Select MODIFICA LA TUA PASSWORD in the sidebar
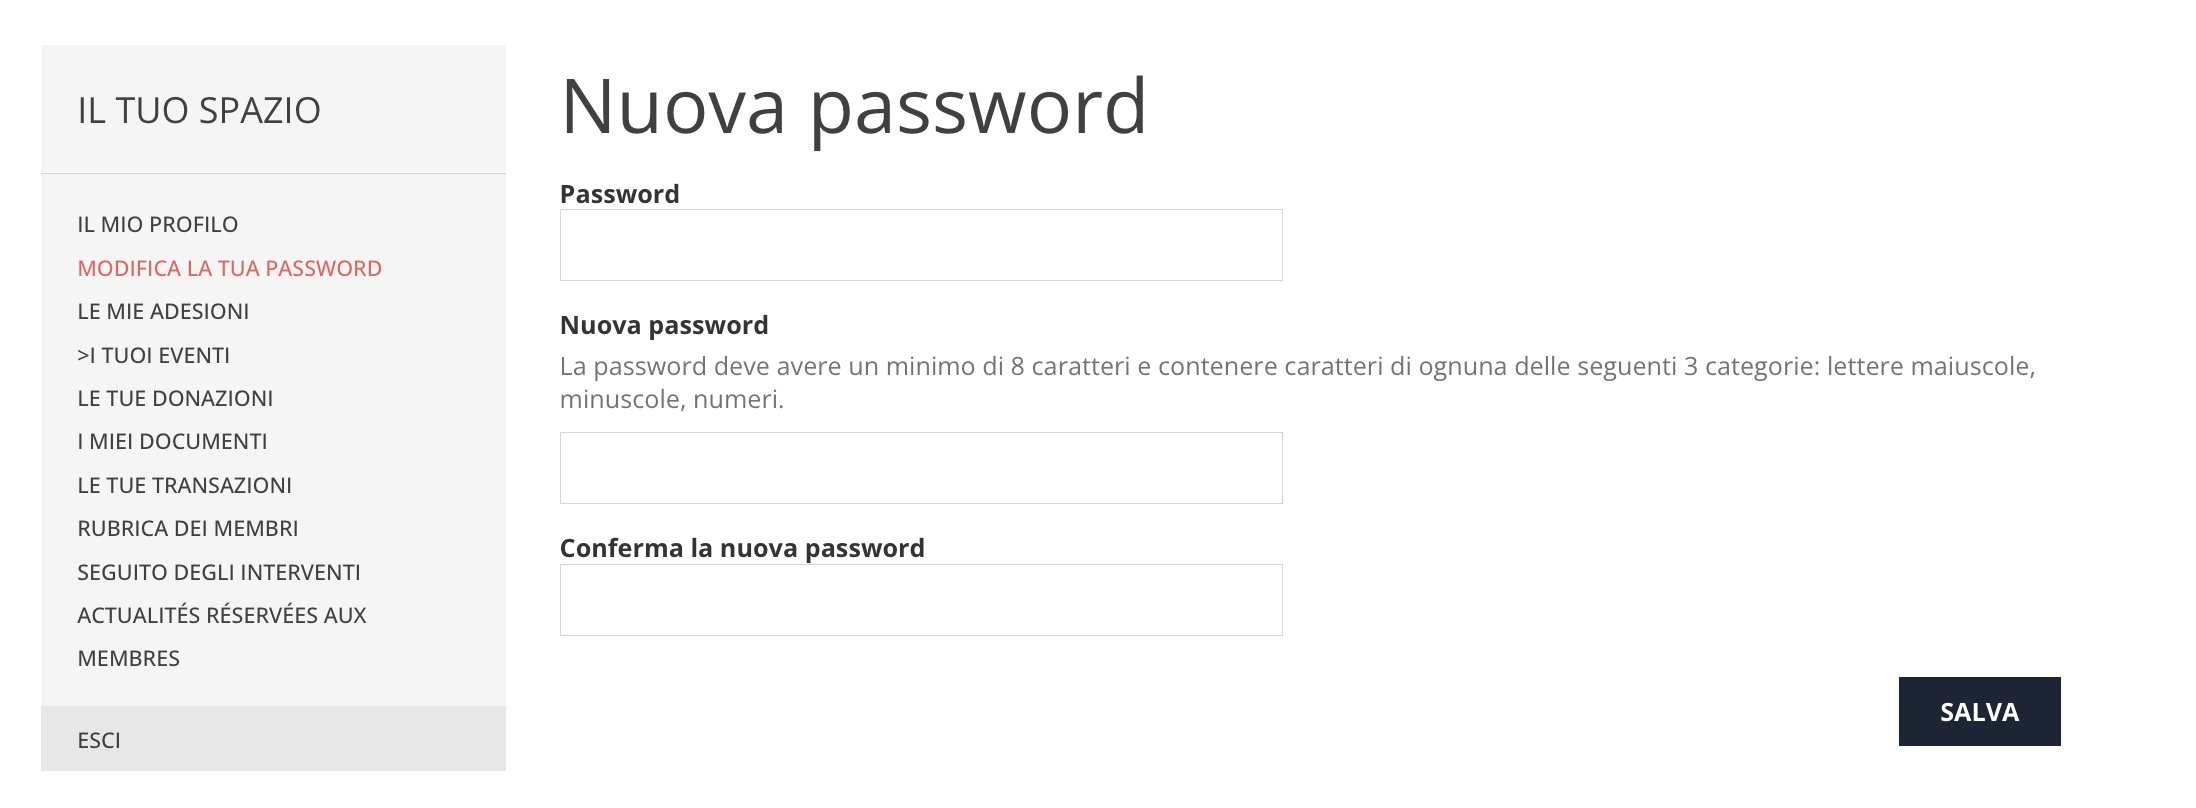The width and height of the screenshot is (2196, 808). pyautogui.click(x=229, y=268)
